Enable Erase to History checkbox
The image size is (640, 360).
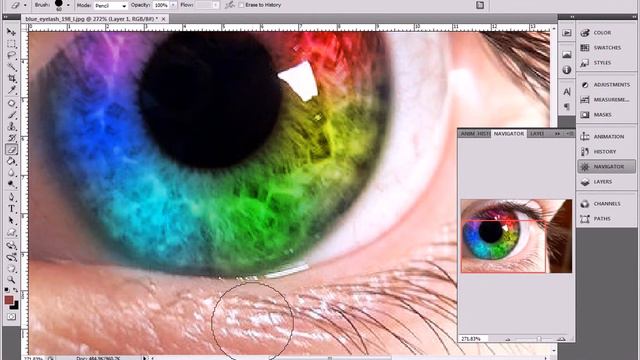click(x=241, y=5)
